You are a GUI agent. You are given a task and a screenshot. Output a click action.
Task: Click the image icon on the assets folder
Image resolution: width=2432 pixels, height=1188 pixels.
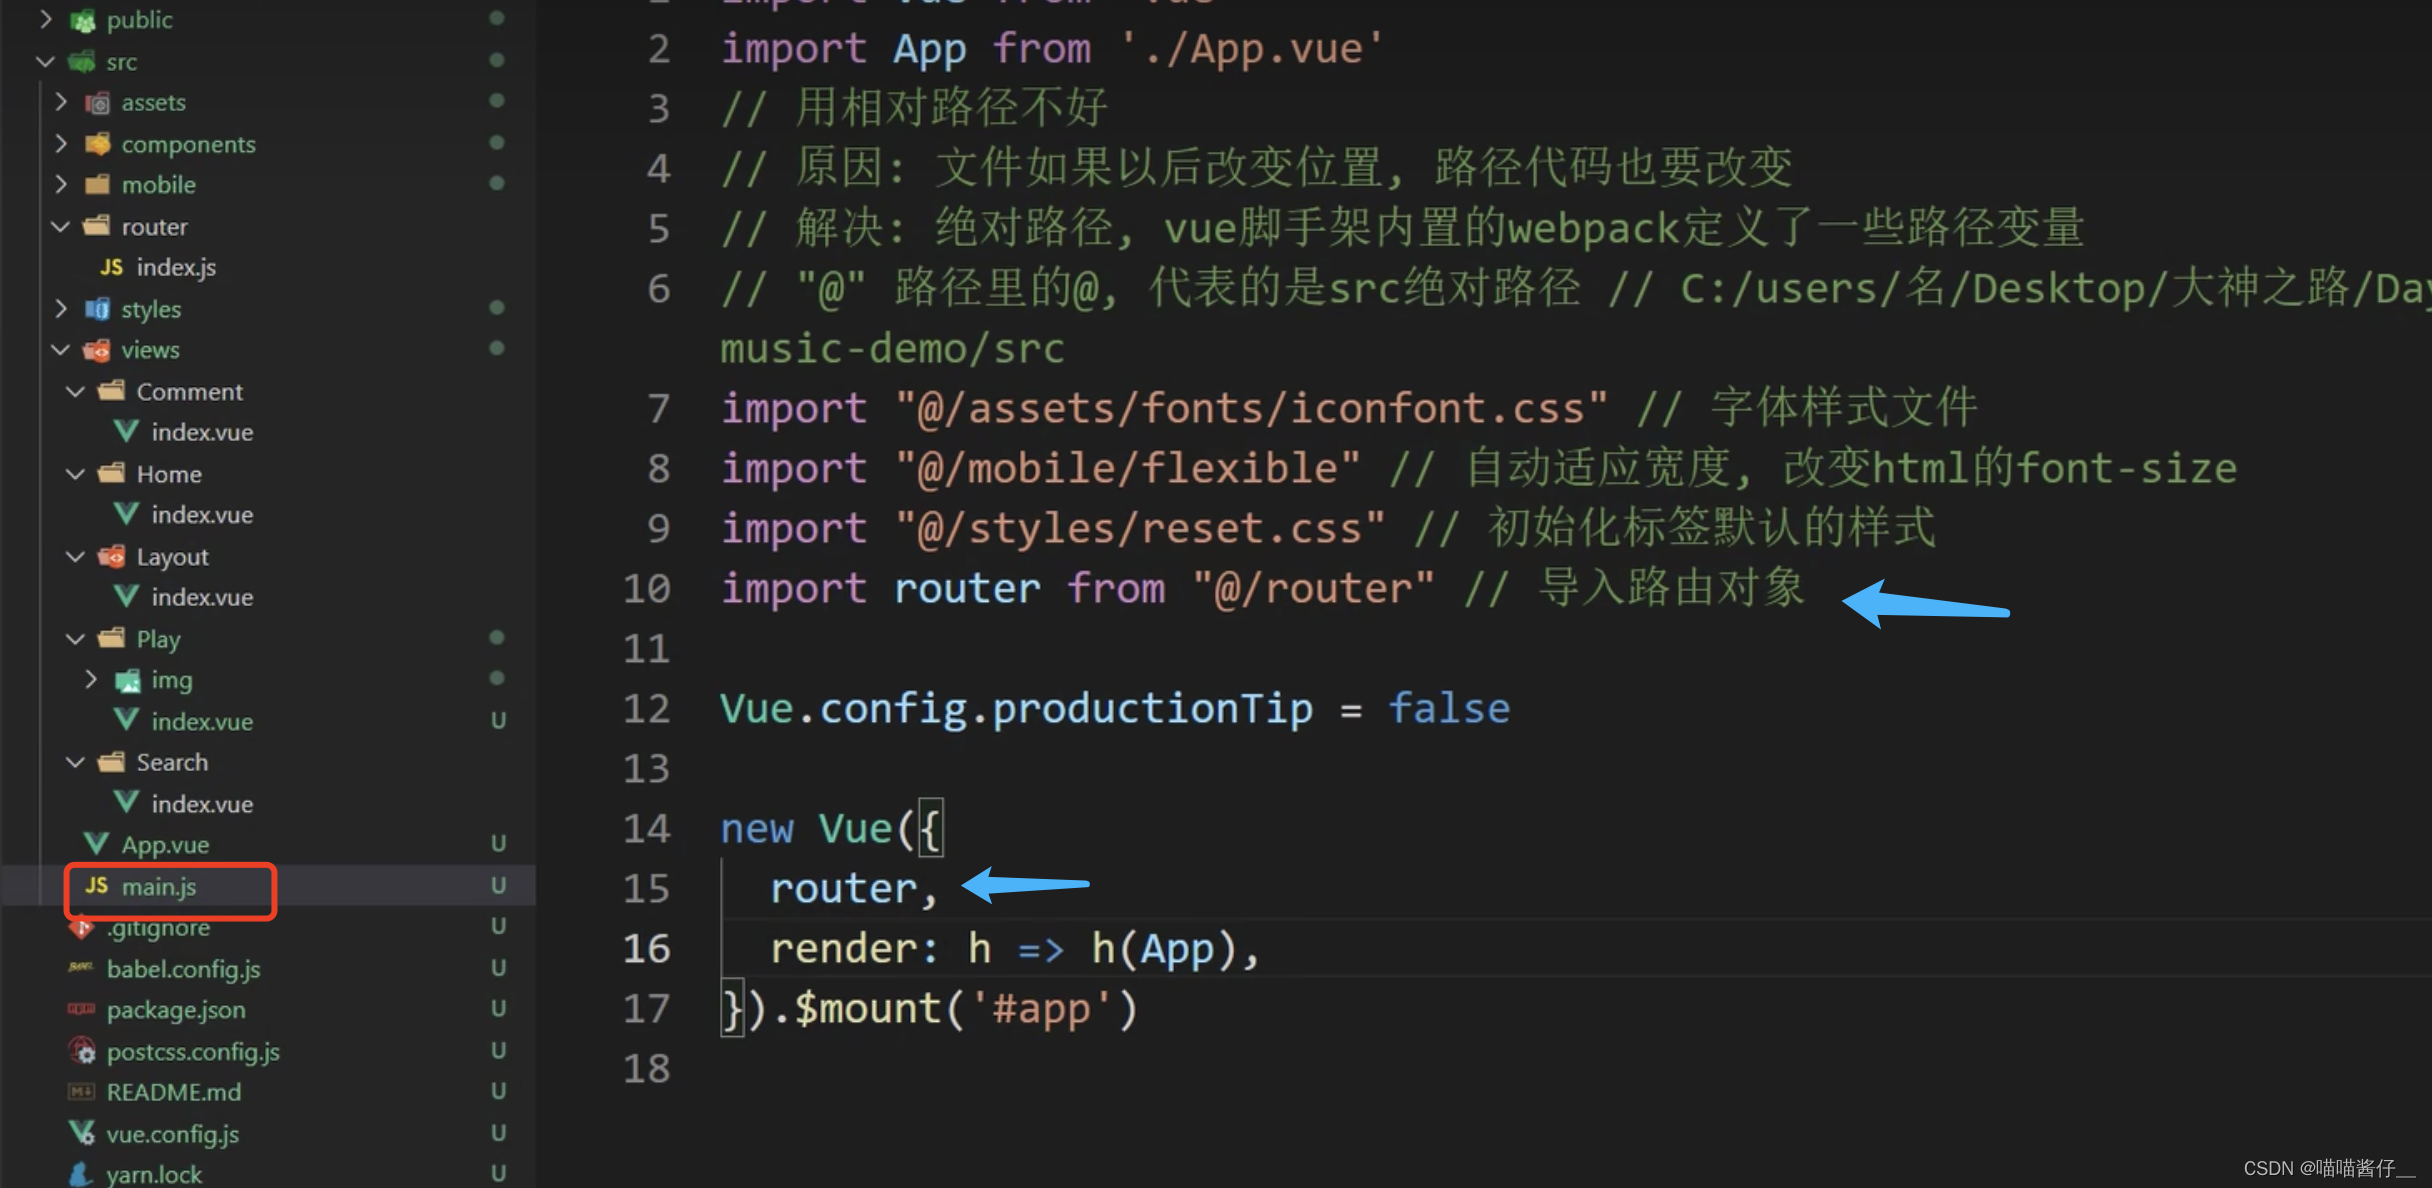(96, 102)
